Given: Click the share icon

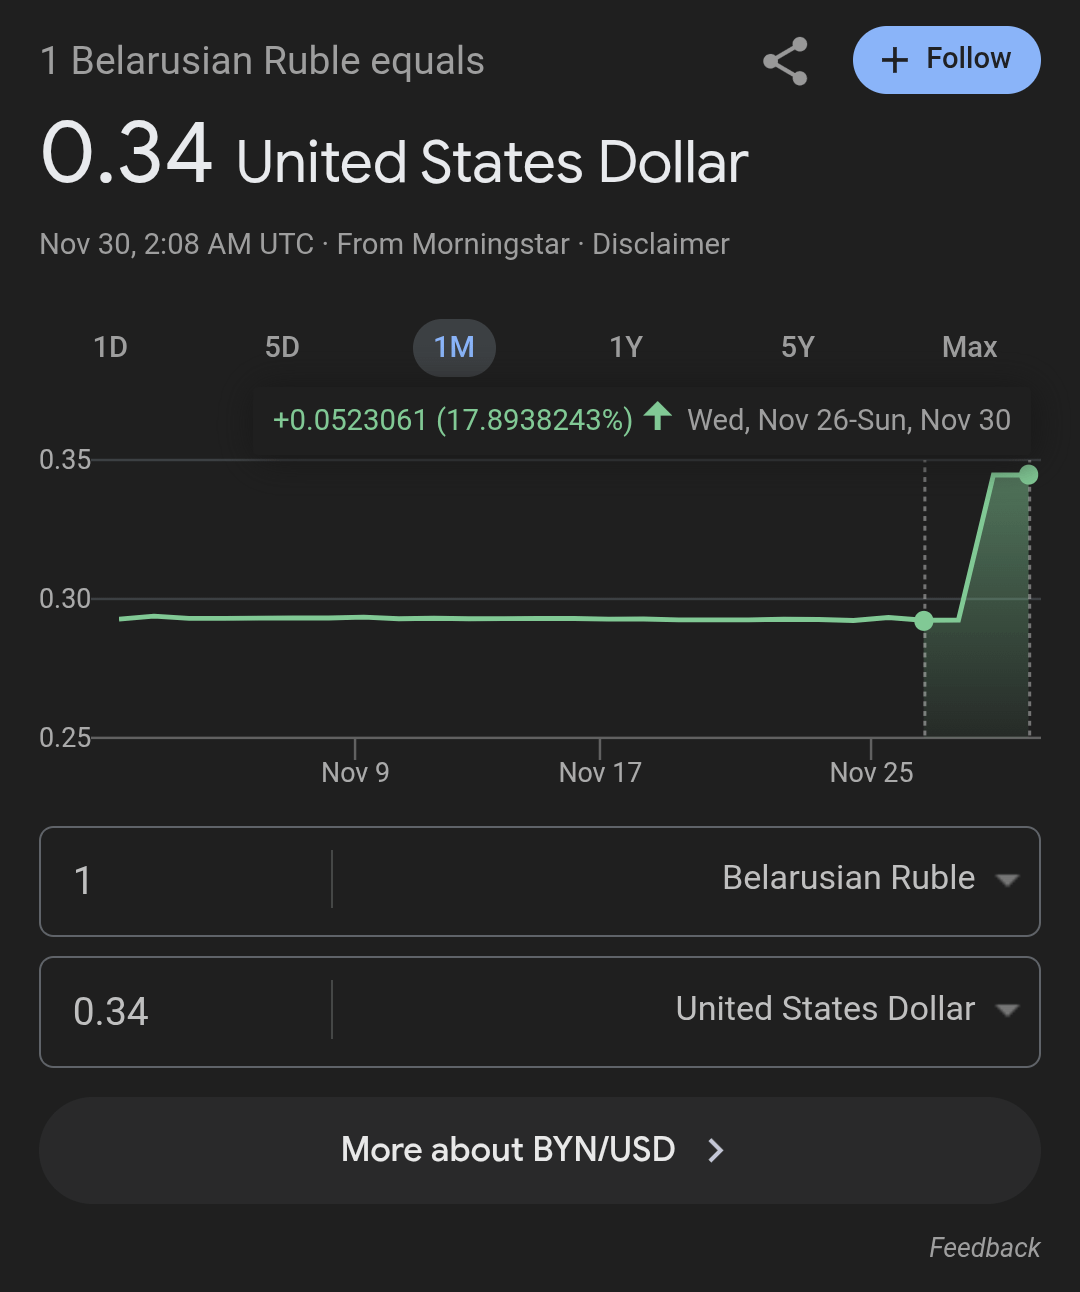Looking at the screenshot, I should 785,61.
